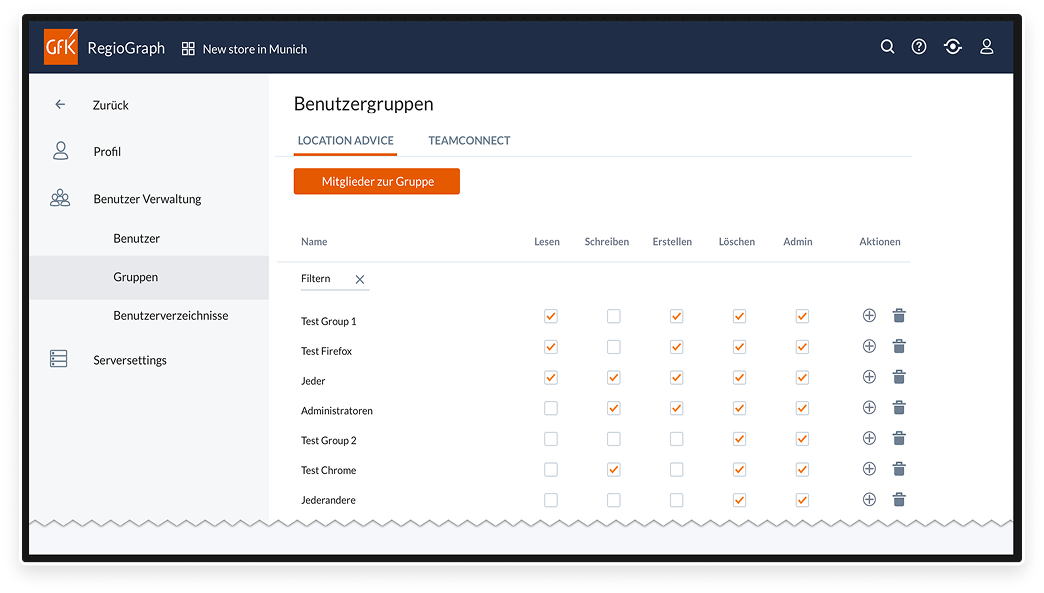Open the help question mark icon
Screen dimensions: 1044x593
pos(919,47)
